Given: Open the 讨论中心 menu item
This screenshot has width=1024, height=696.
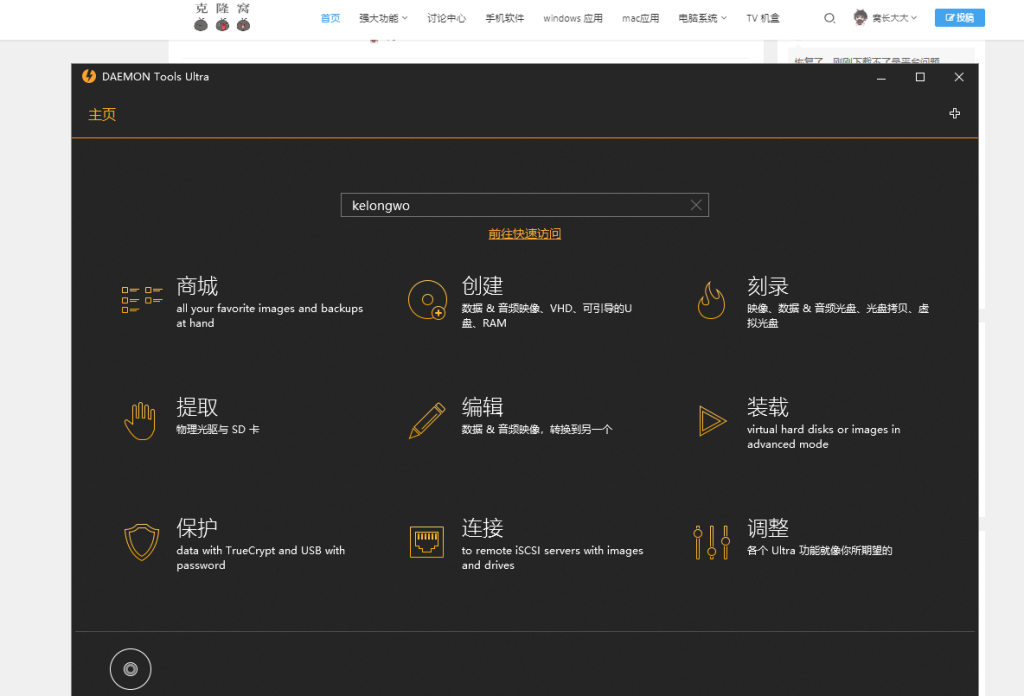Looking at the screenshot, I should coord(447,18).
